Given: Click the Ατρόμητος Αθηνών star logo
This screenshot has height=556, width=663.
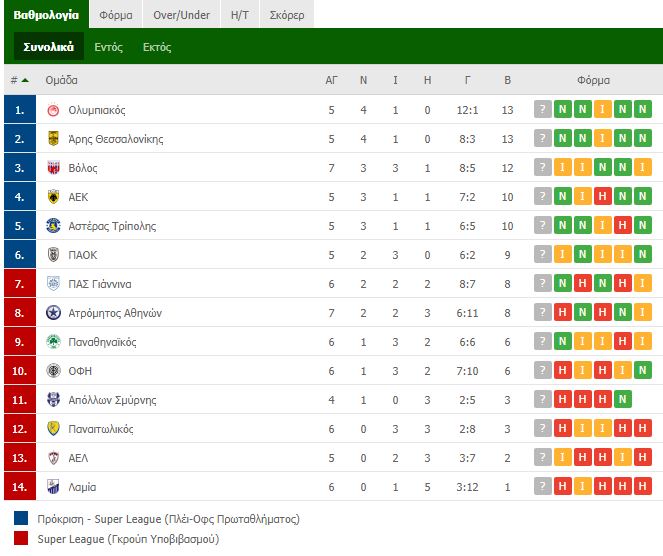Looking at the screenshot, I should [x=53, y=313].
